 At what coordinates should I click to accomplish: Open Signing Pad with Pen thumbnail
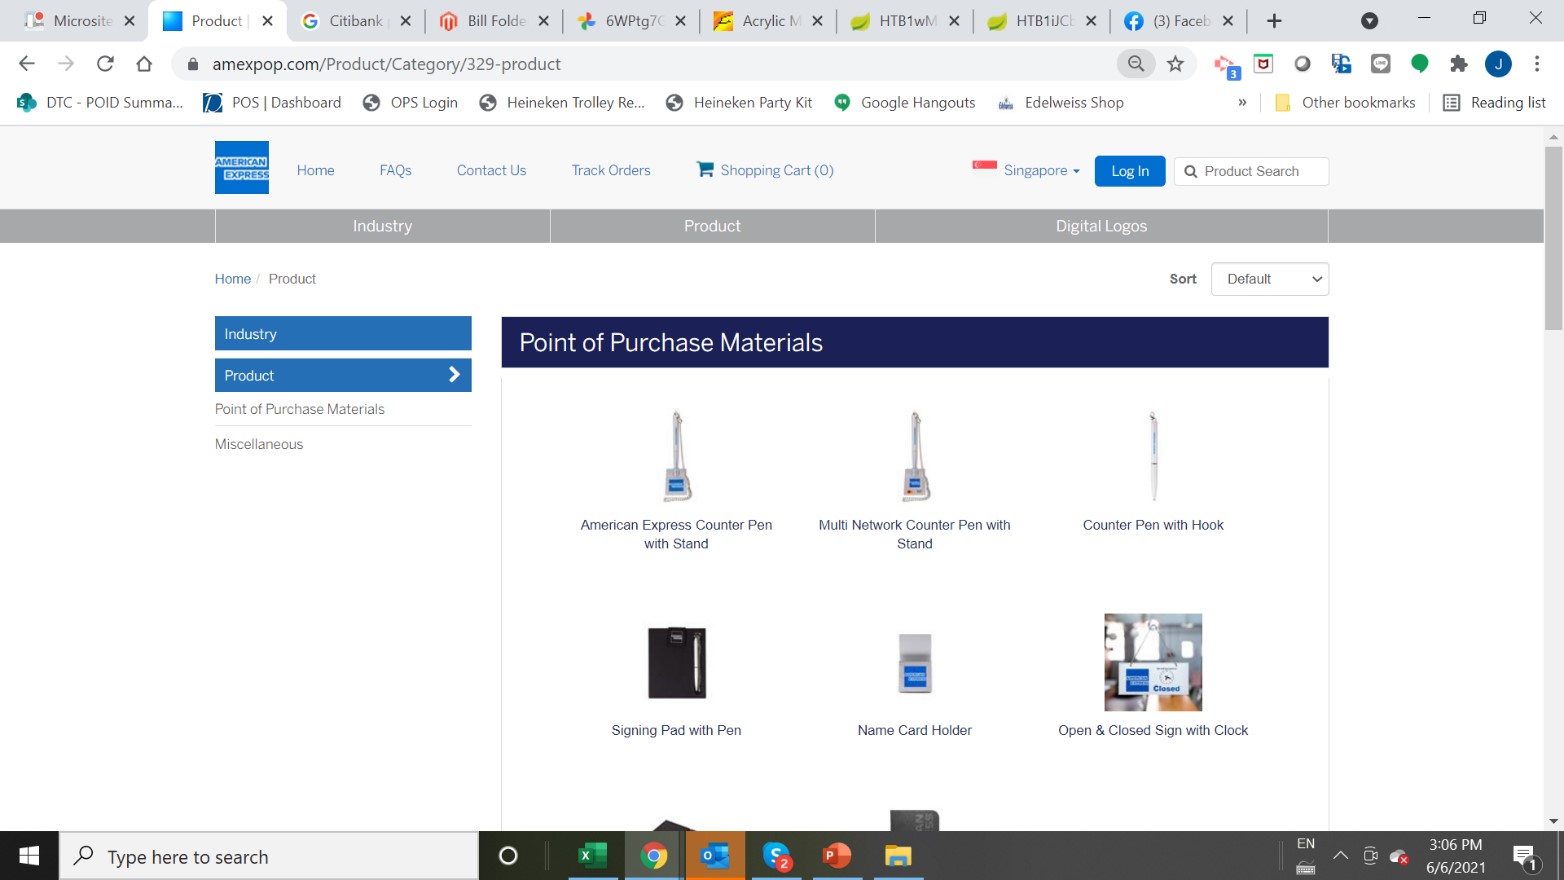click(x=677, y=662)
